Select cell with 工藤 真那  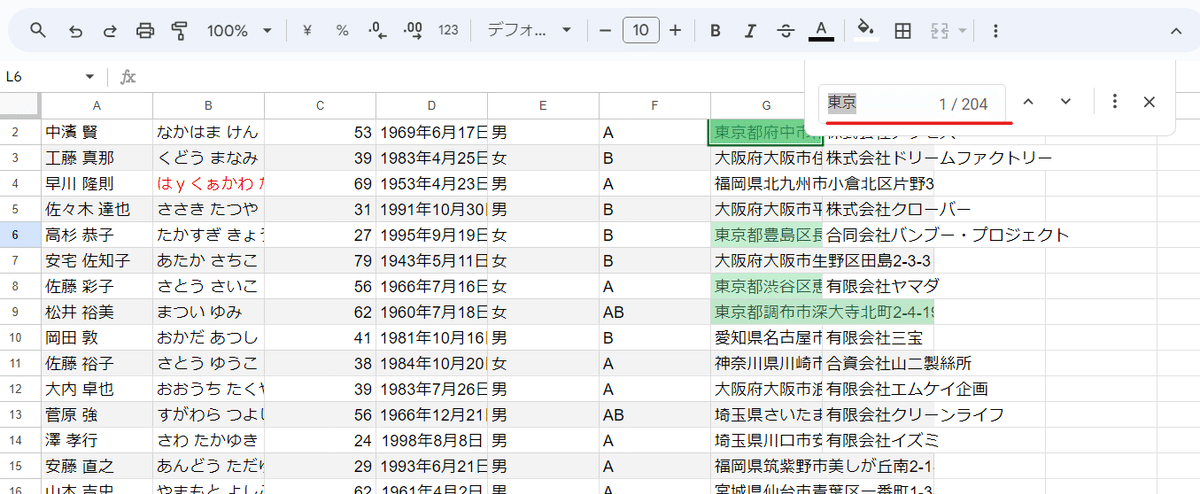point(97,158)
